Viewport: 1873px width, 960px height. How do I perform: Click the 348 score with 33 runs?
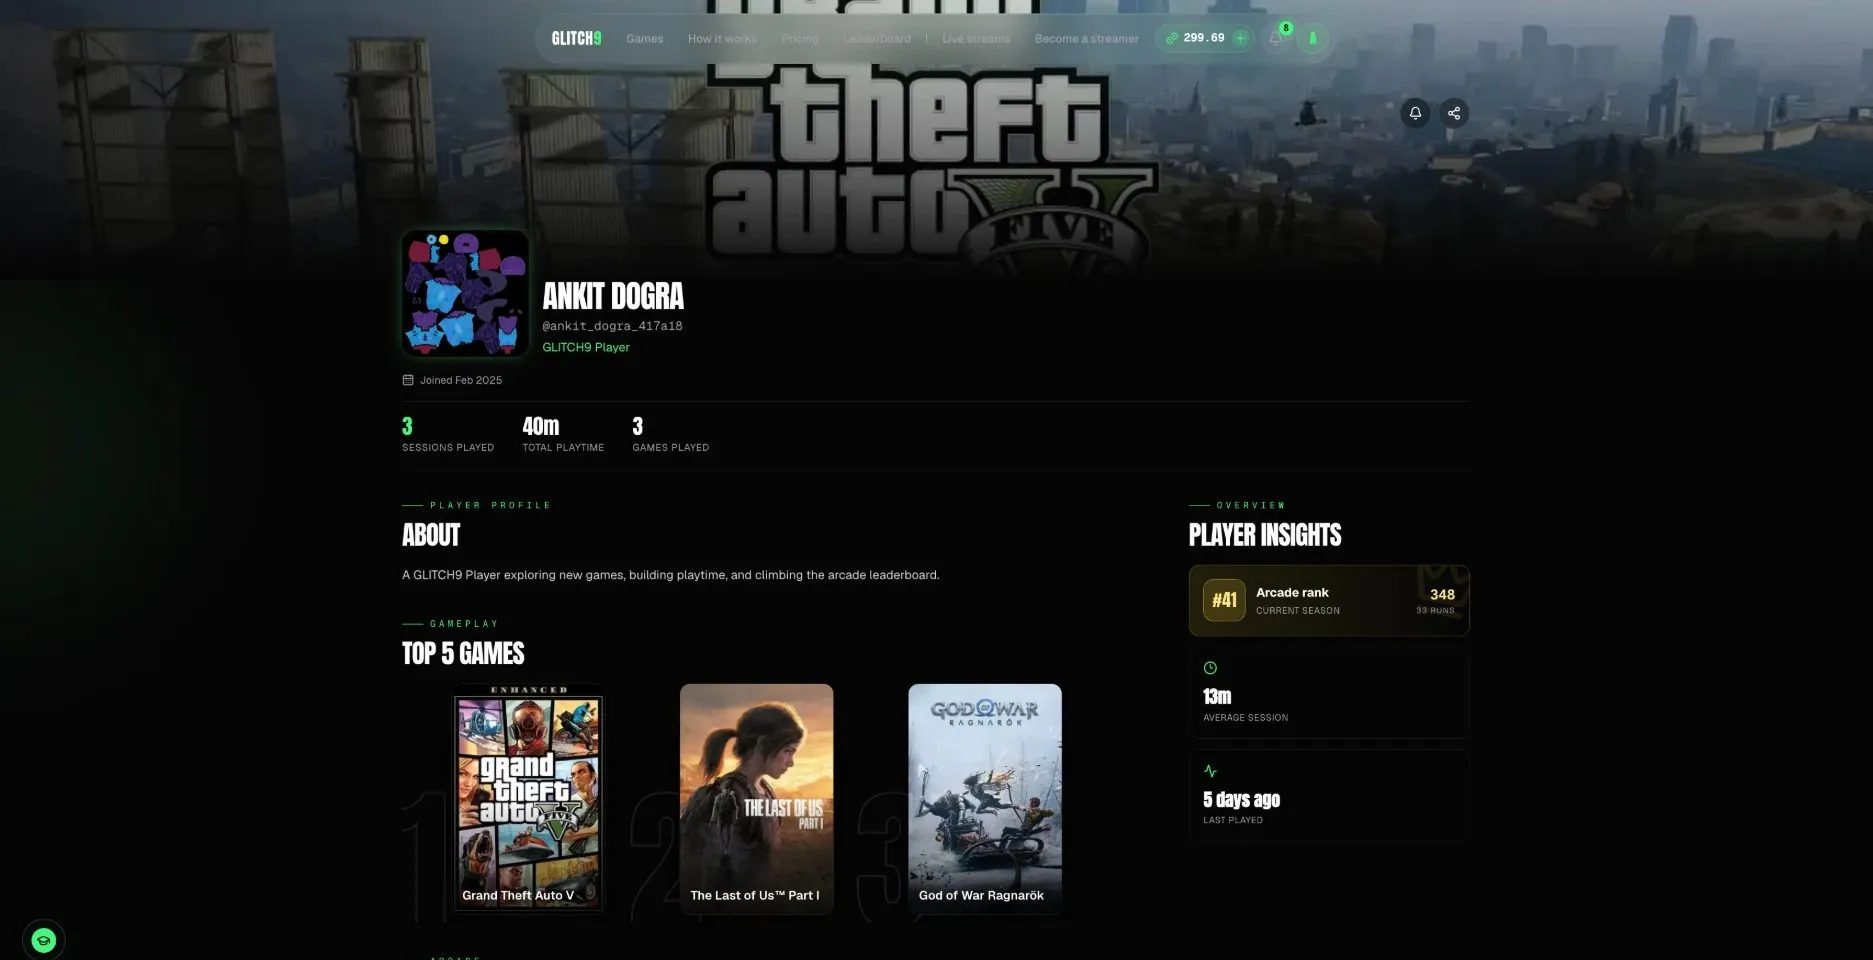[1436, 600]
